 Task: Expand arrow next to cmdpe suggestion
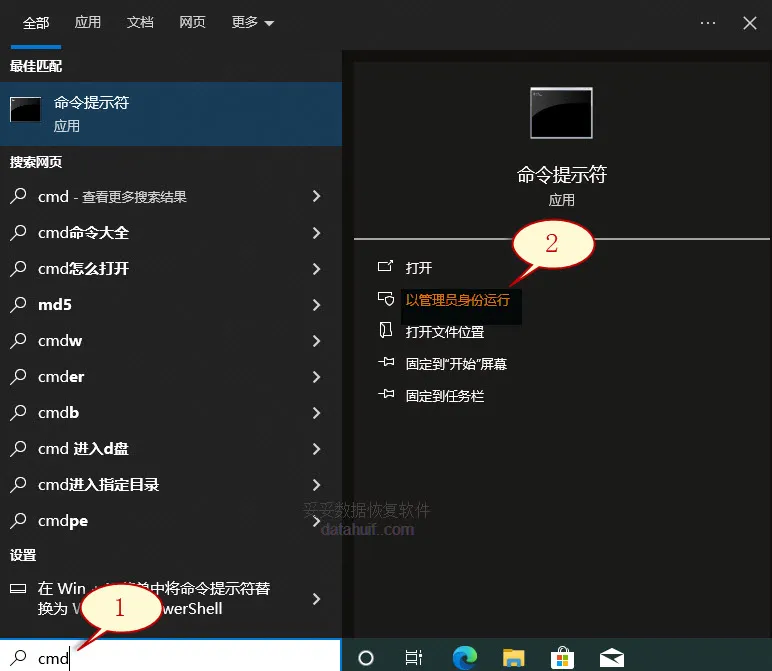[316, 521]
